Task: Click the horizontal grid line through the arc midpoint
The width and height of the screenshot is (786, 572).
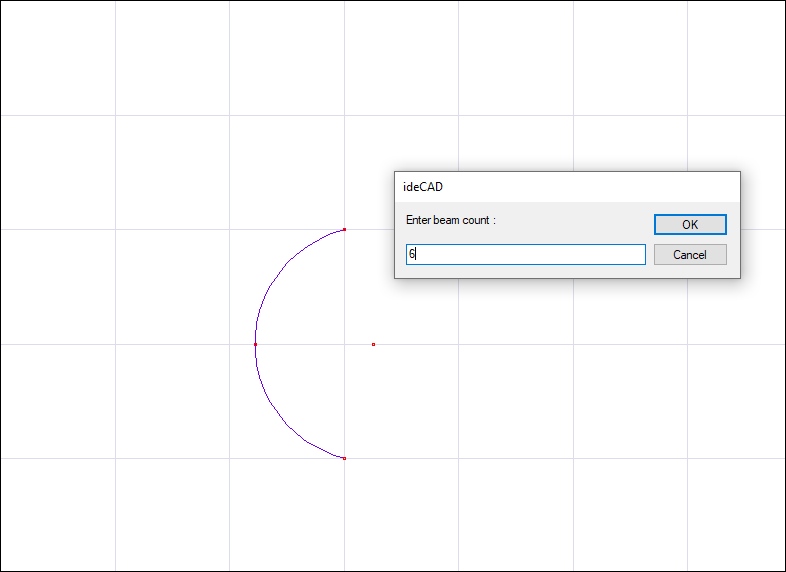Action: [x=150, y=344]
